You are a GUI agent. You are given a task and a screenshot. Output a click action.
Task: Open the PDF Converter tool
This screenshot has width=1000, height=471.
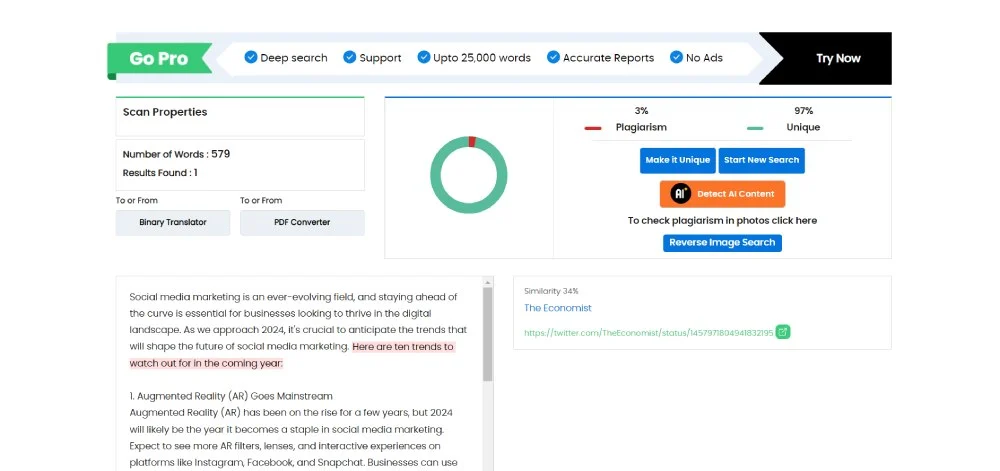pos(302,222)
